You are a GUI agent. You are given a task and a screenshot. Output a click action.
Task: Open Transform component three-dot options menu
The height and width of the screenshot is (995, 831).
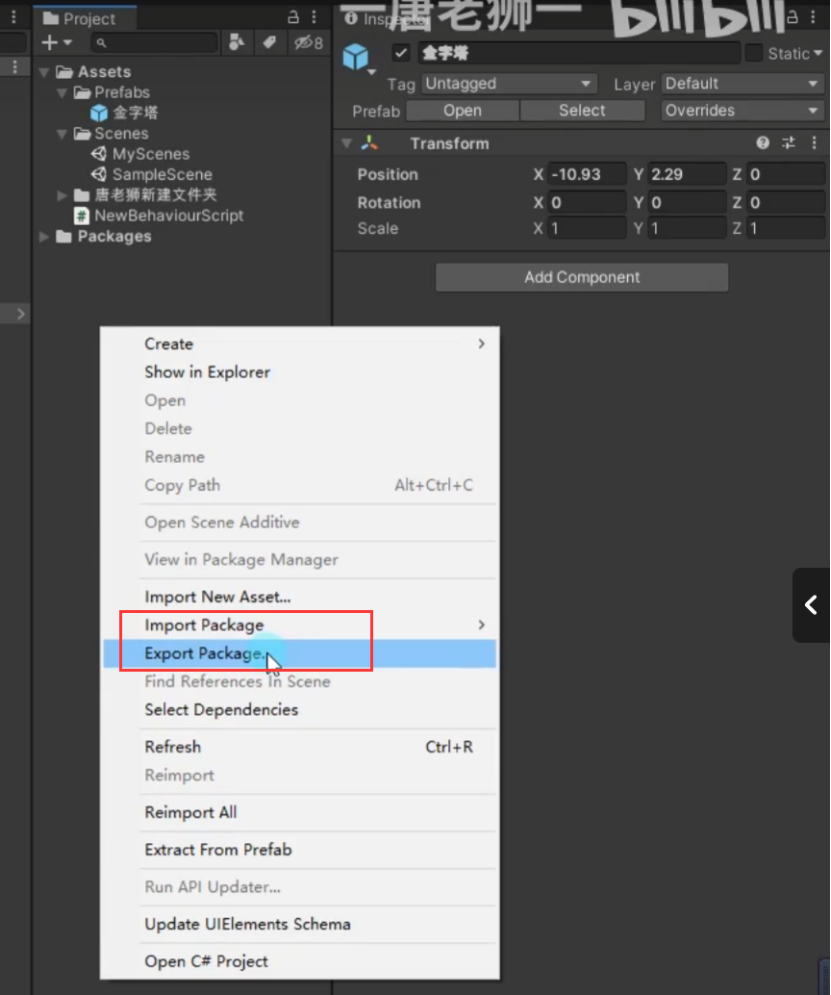(x=815, y=143)
